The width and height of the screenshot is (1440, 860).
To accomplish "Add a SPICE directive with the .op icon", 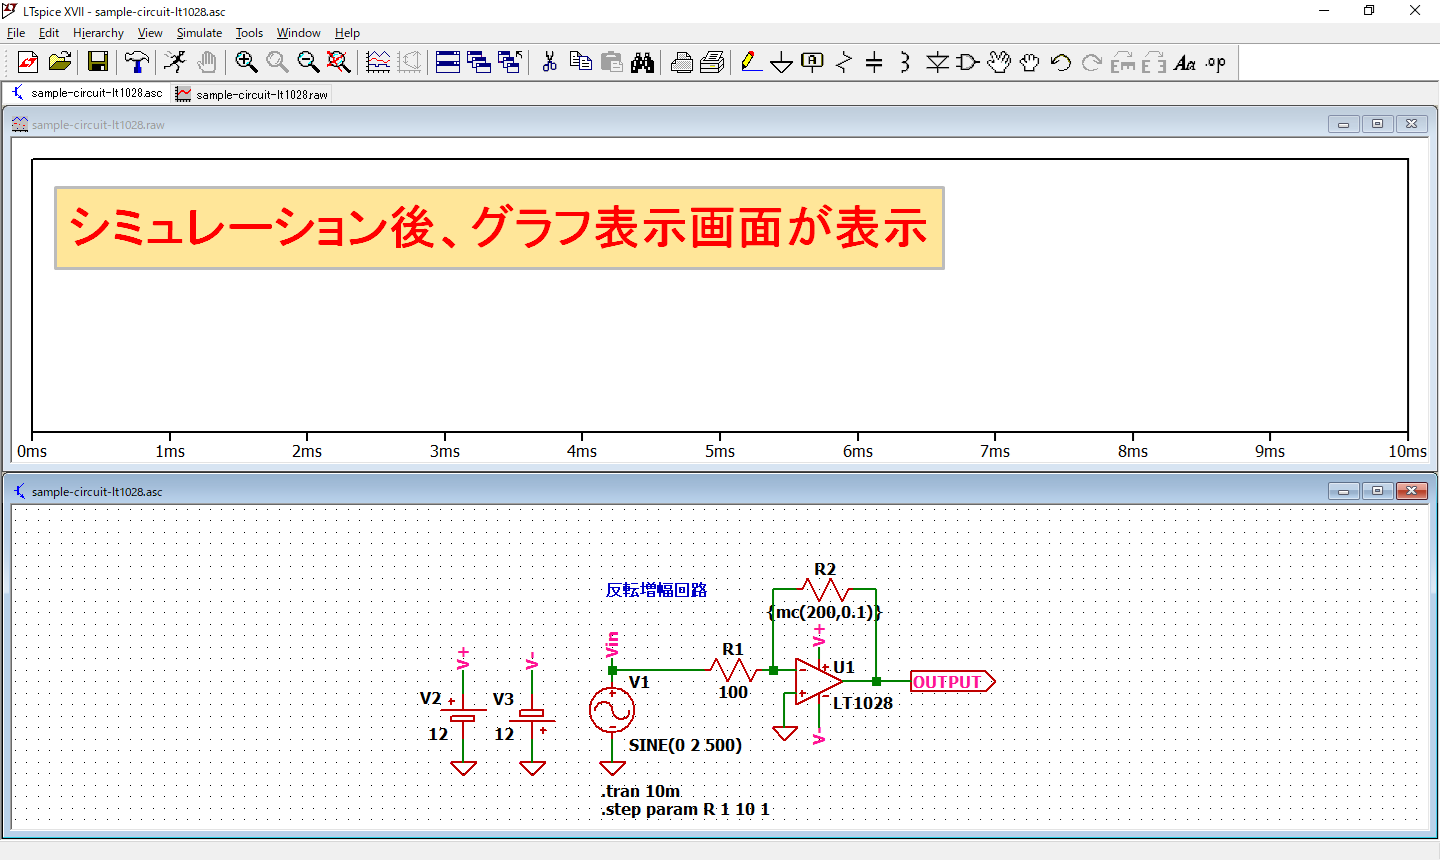I will pos(1216,62).
